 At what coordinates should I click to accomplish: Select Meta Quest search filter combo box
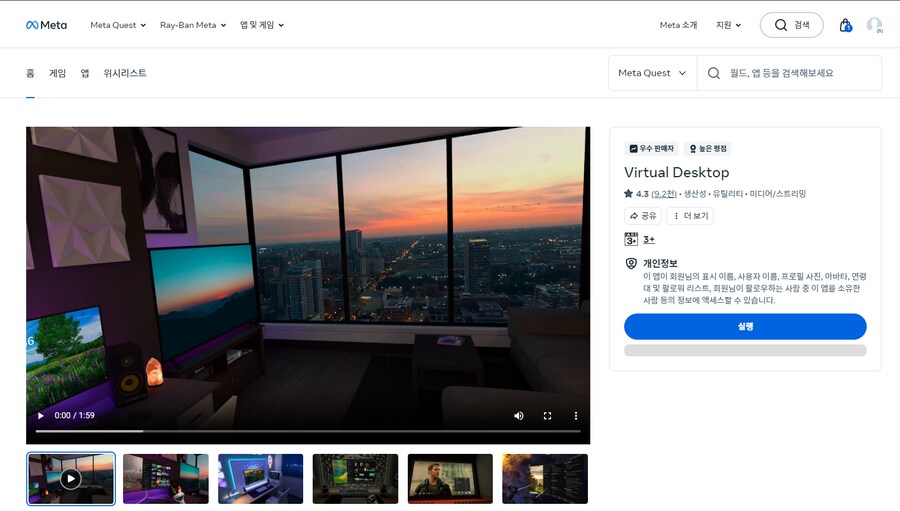pyautogui.click(x=652, y=73)
